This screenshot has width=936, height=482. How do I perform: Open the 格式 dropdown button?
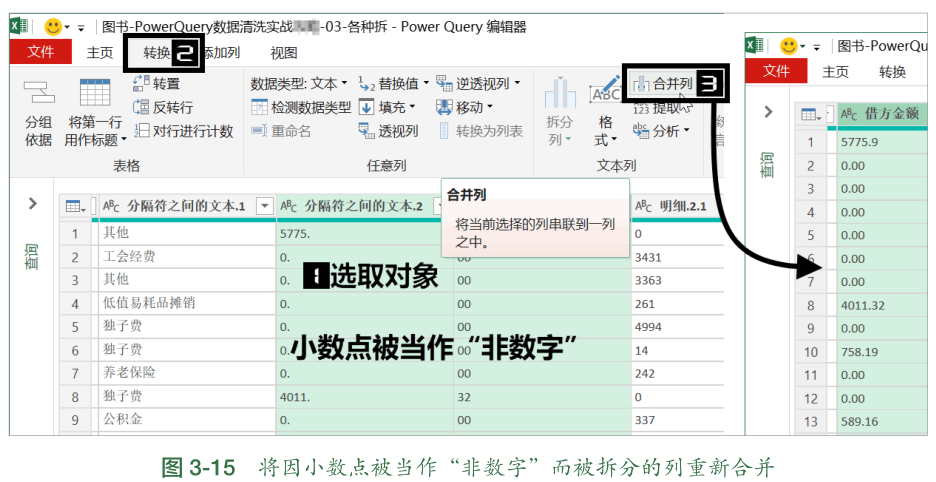(606, 113)
